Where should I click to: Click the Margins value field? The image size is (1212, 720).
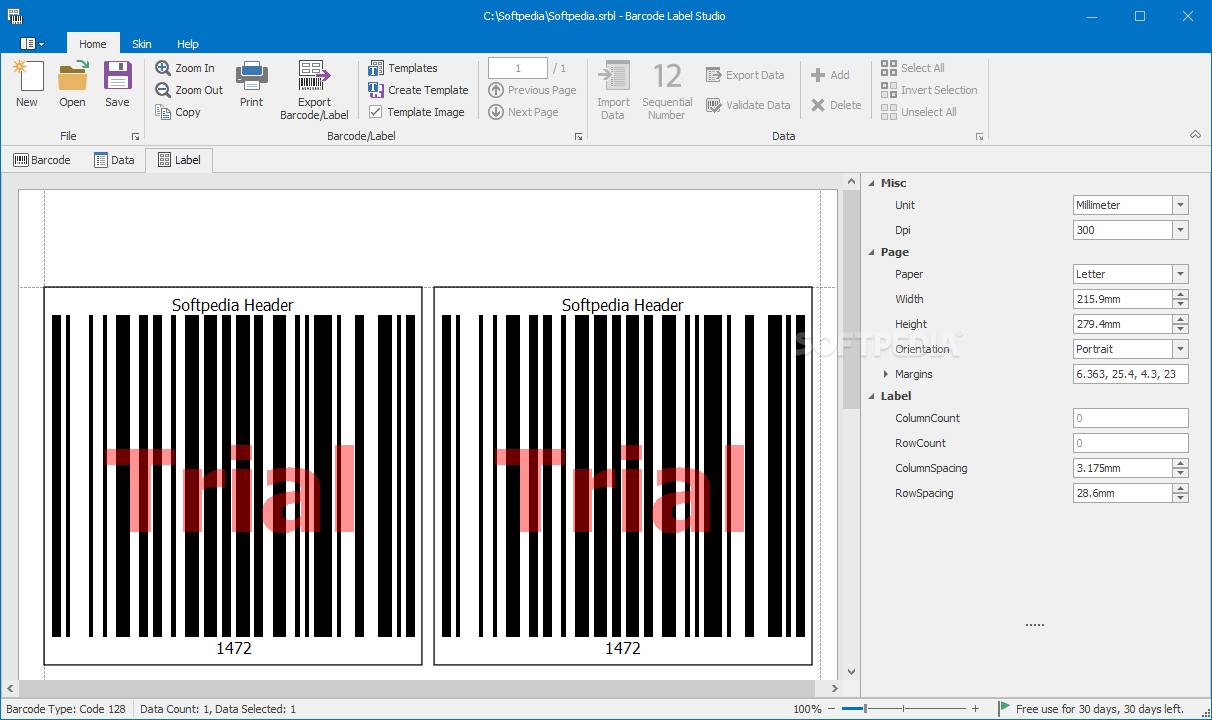pos(1131,374)
